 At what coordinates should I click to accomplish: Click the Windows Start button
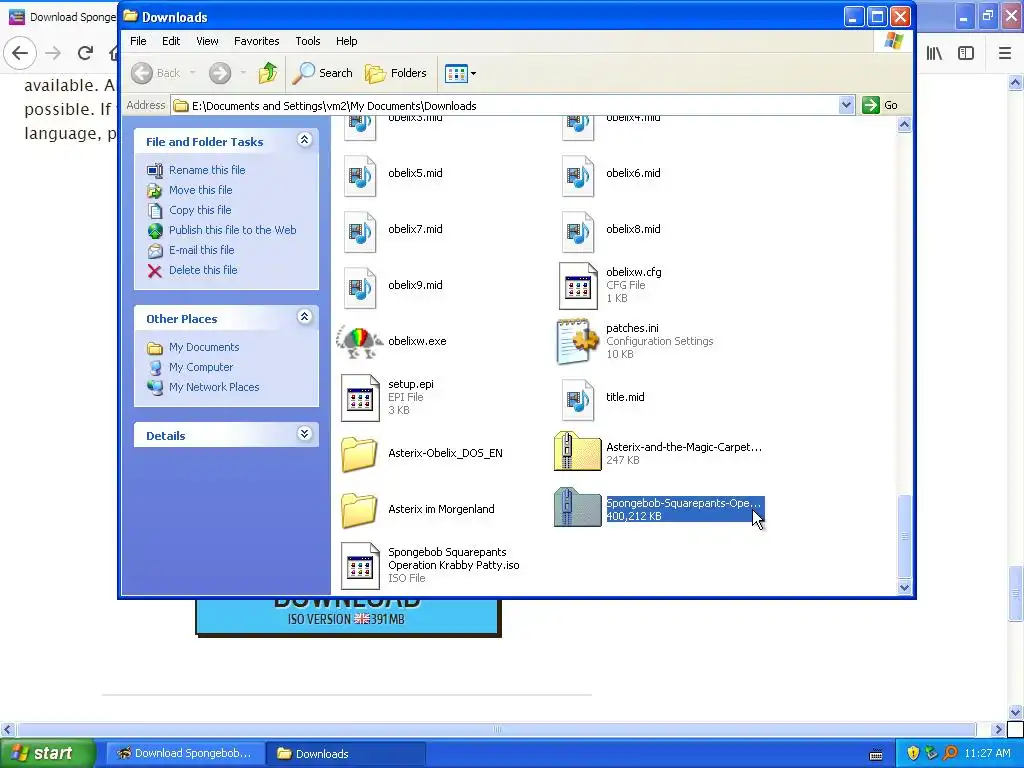coord(46,753)
